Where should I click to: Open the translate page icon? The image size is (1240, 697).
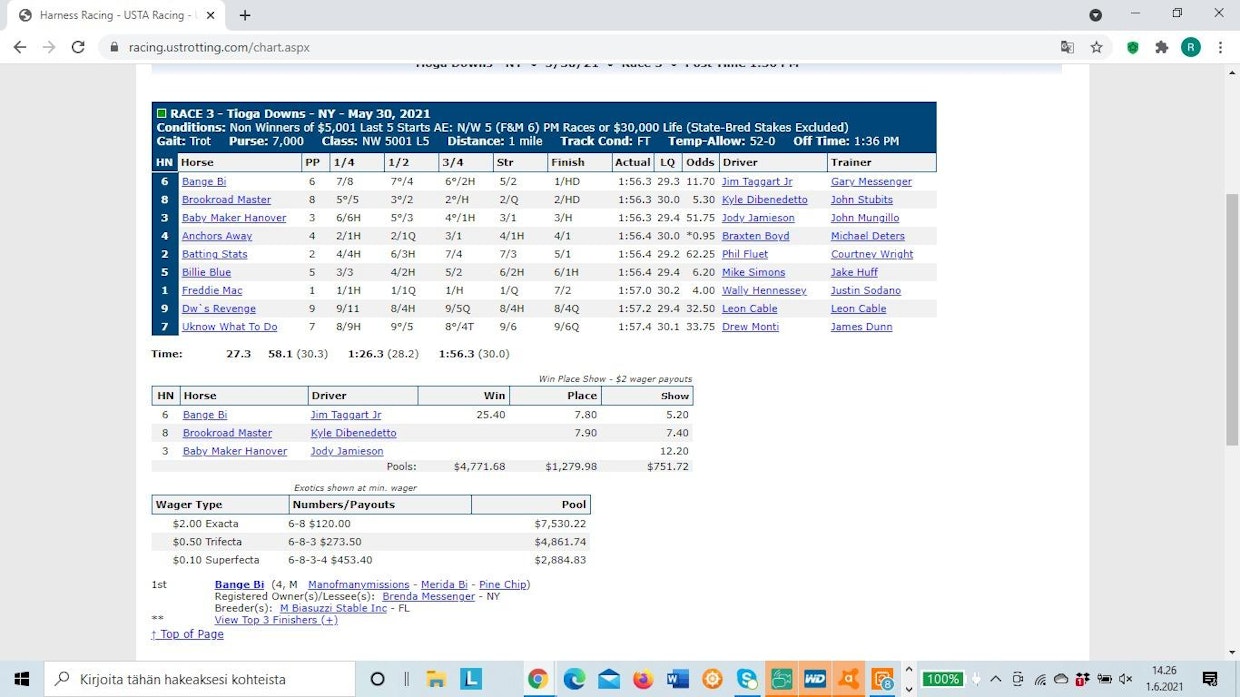(1068, 47)
